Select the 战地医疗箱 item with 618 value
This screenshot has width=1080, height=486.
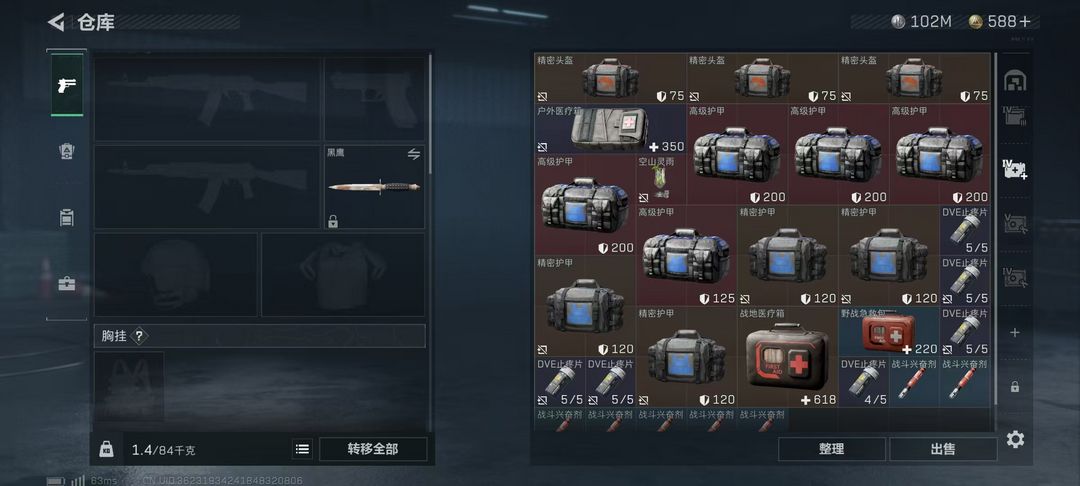coord(788,357)
